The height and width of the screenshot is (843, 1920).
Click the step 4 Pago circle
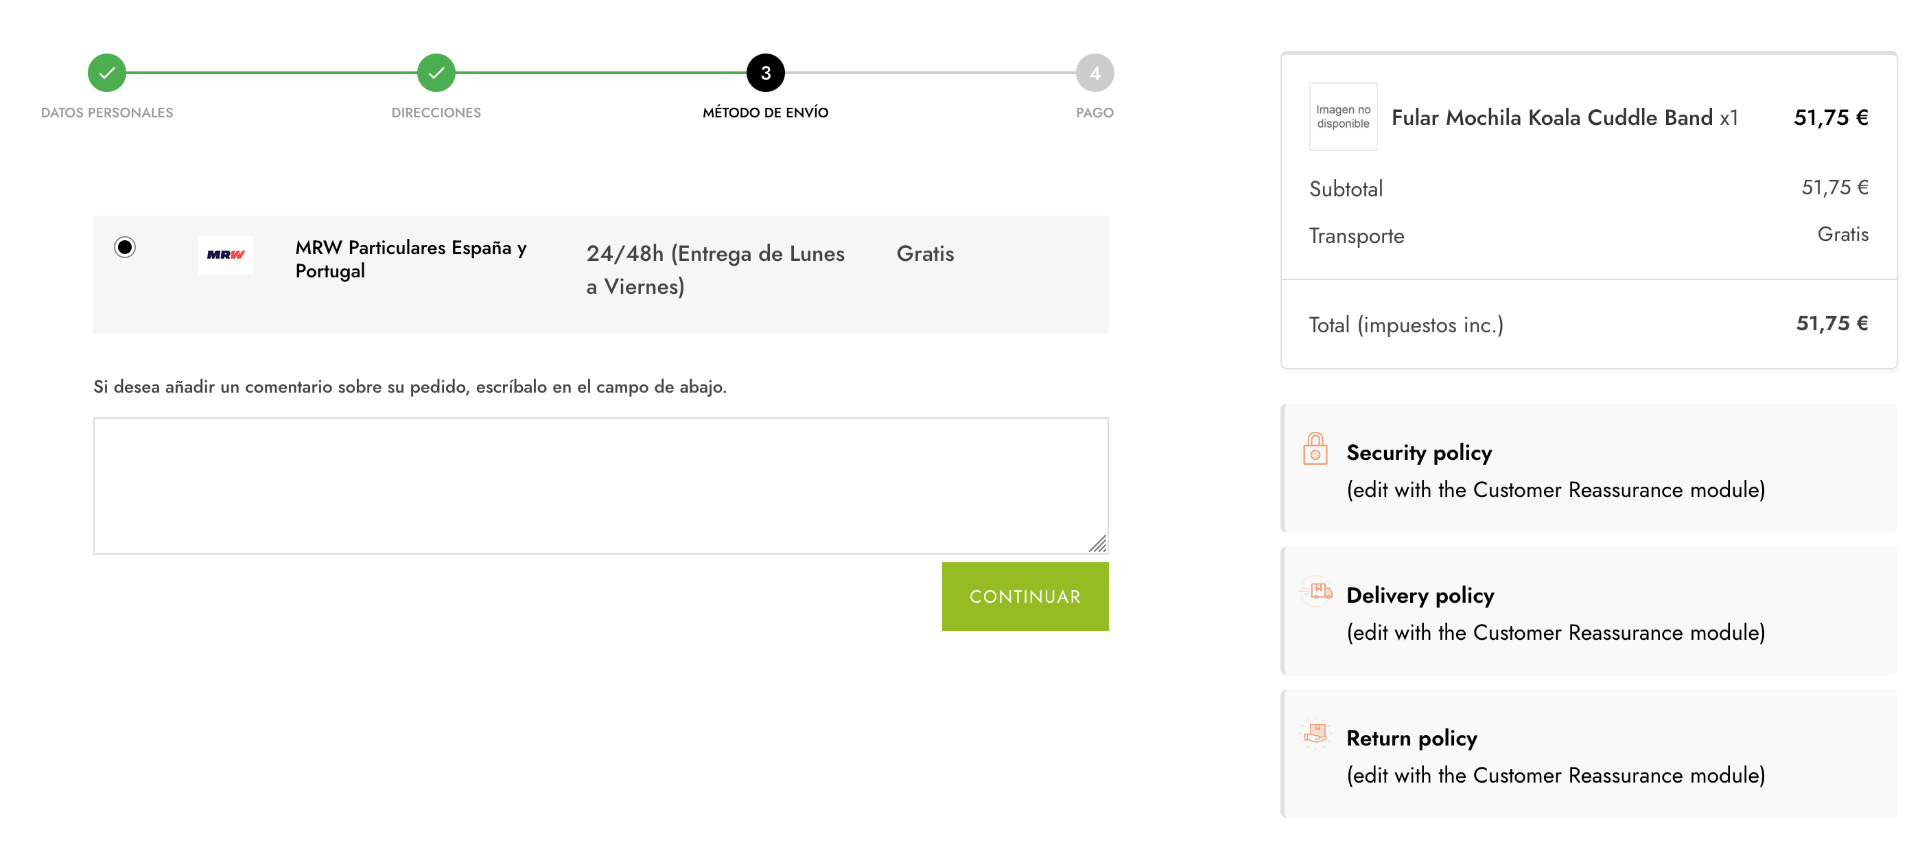pos(1095,73)
